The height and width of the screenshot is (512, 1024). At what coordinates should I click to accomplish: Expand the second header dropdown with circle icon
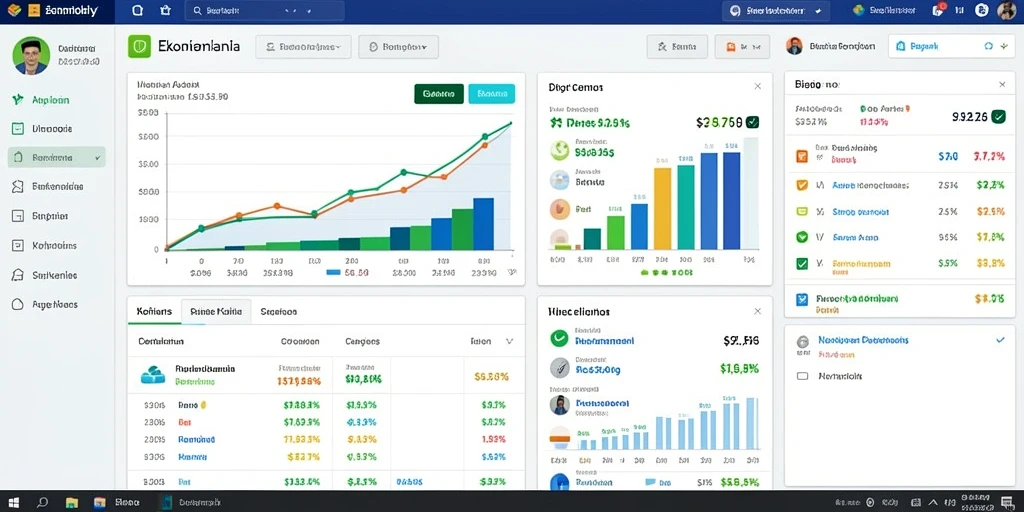tap(398, 47)
